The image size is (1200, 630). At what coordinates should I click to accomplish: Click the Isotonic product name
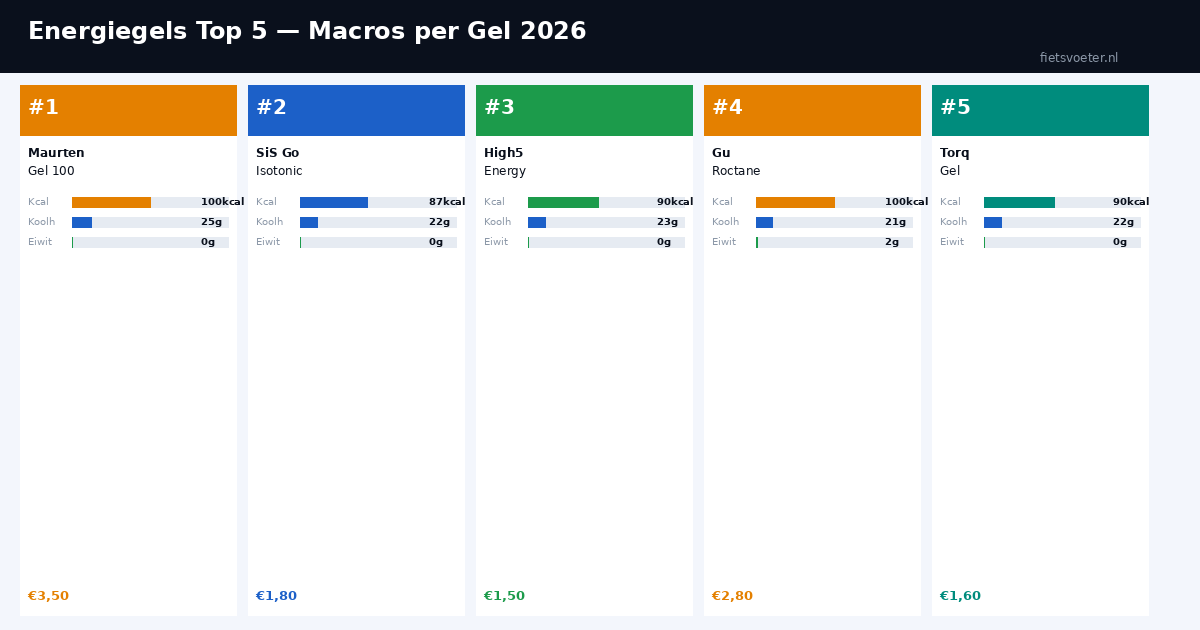tap(279, 171)
